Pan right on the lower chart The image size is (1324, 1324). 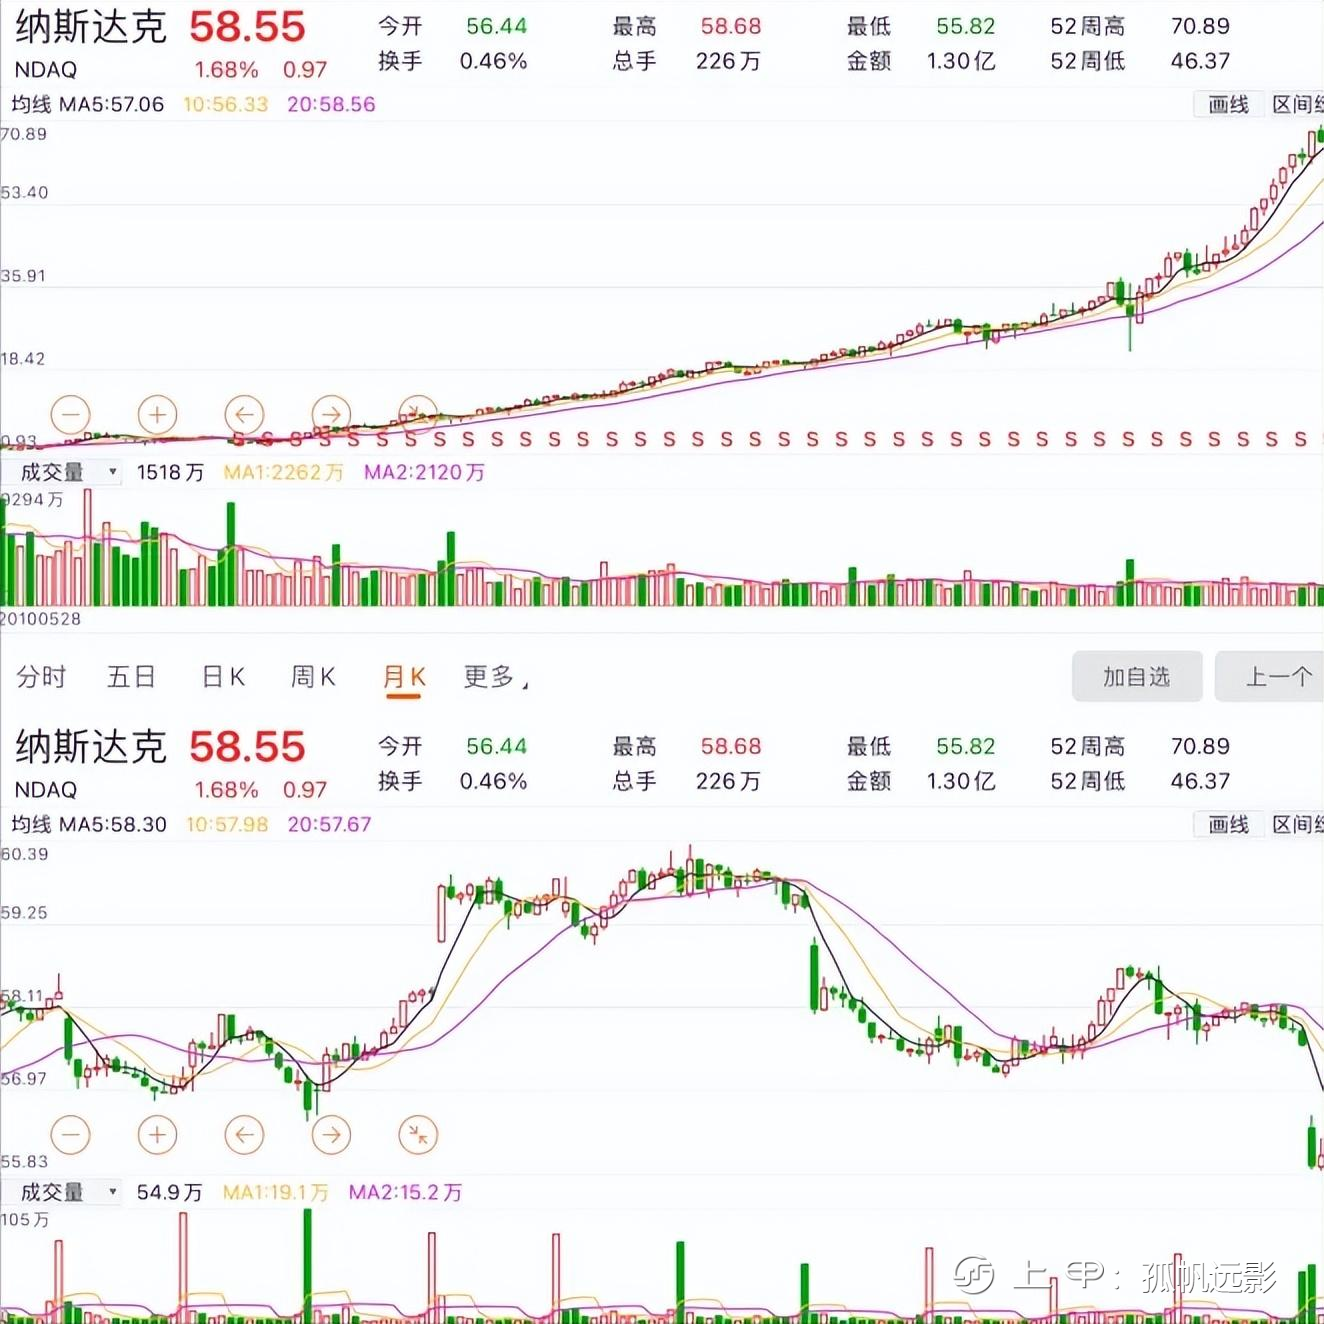click(x=331, y=1134)
